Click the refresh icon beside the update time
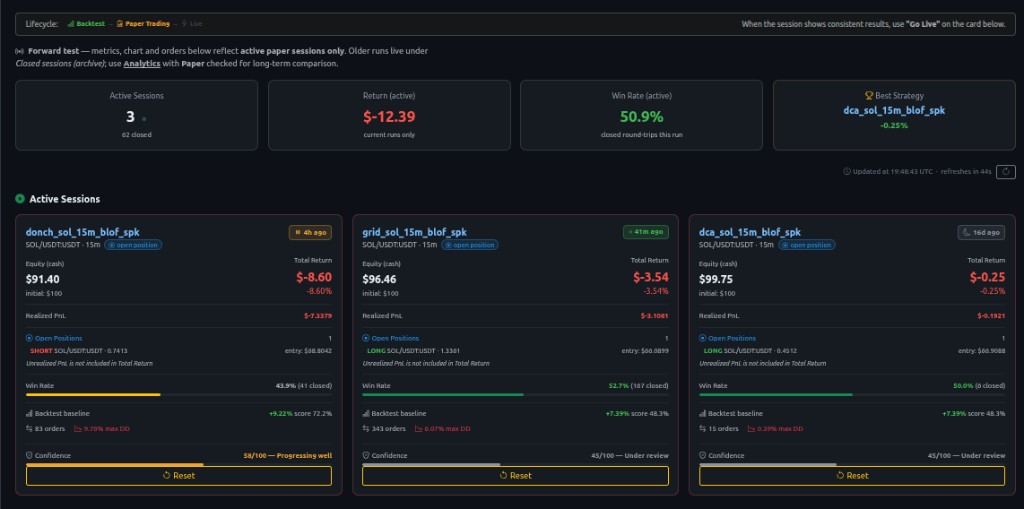Viewport: 1024px width, 509px height. click(1006, 171)
